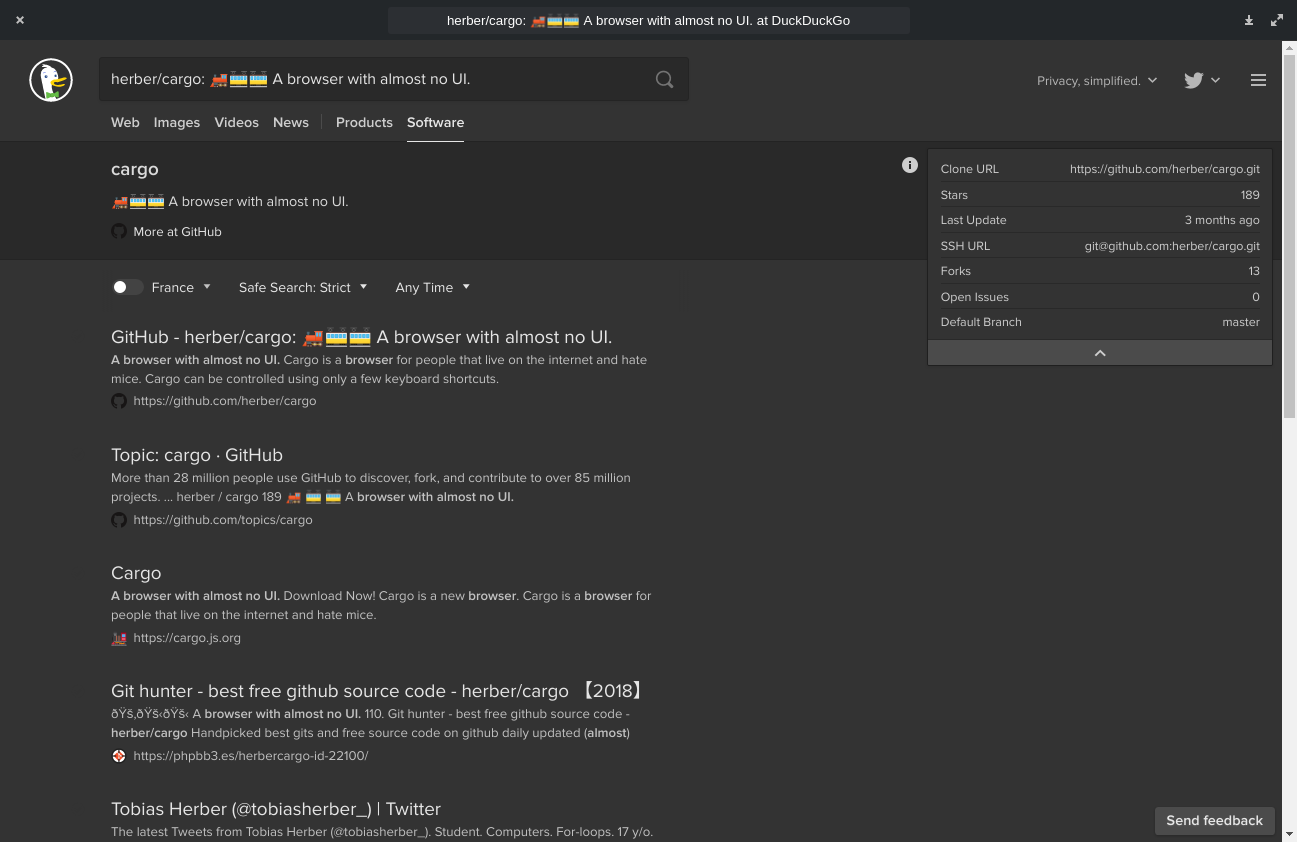This screenshot has width=1297, height=842.
Task: Switch to the Web tab
Action: 125,122
